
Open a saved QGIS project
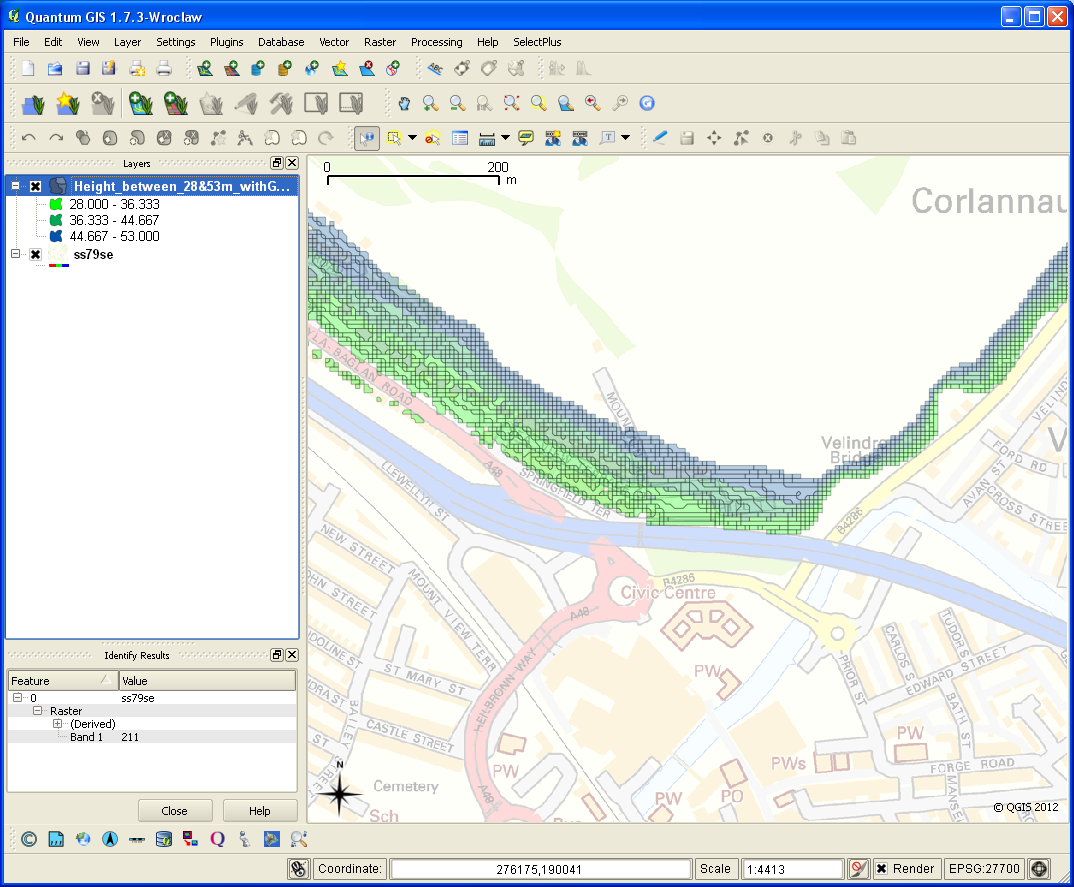click(54, 67)
